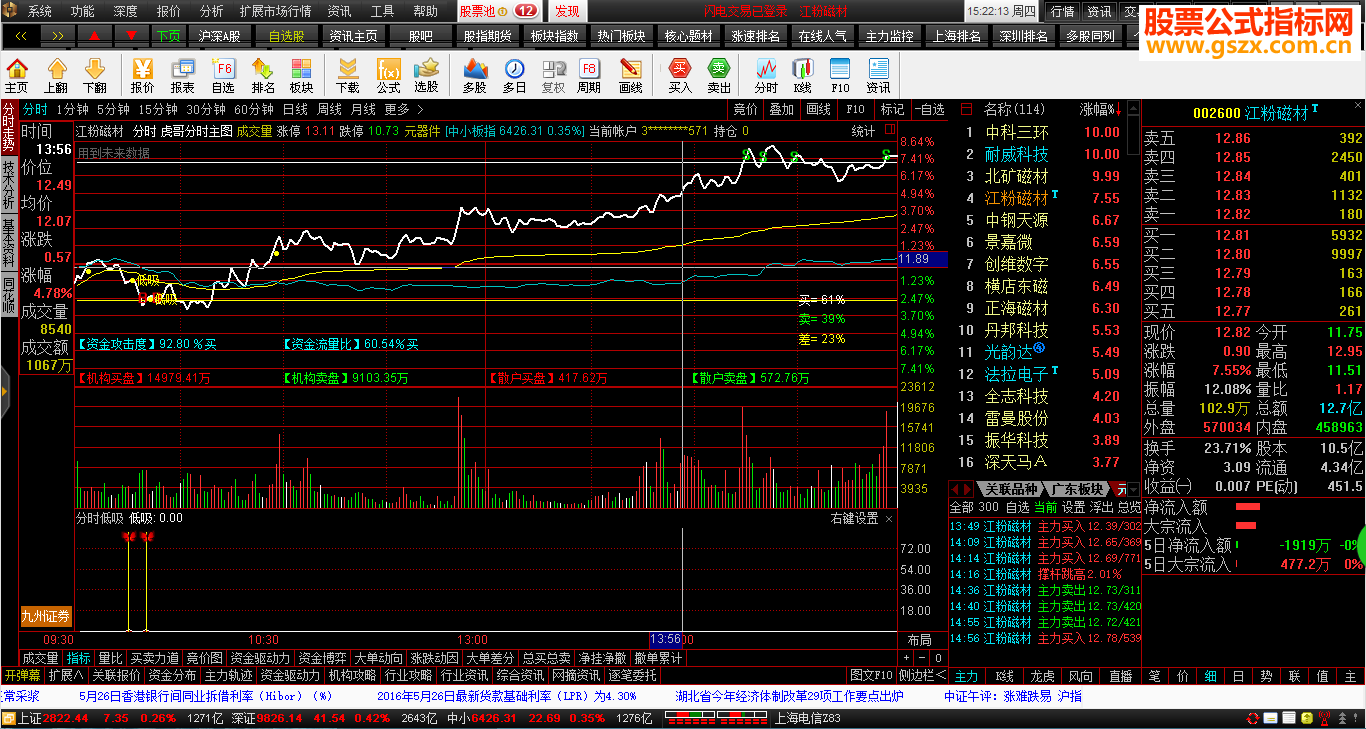The width and height of the screenshot is (1366, 729).
Task: Click the double-left back arrows button
Action: (x=21, y=35)
